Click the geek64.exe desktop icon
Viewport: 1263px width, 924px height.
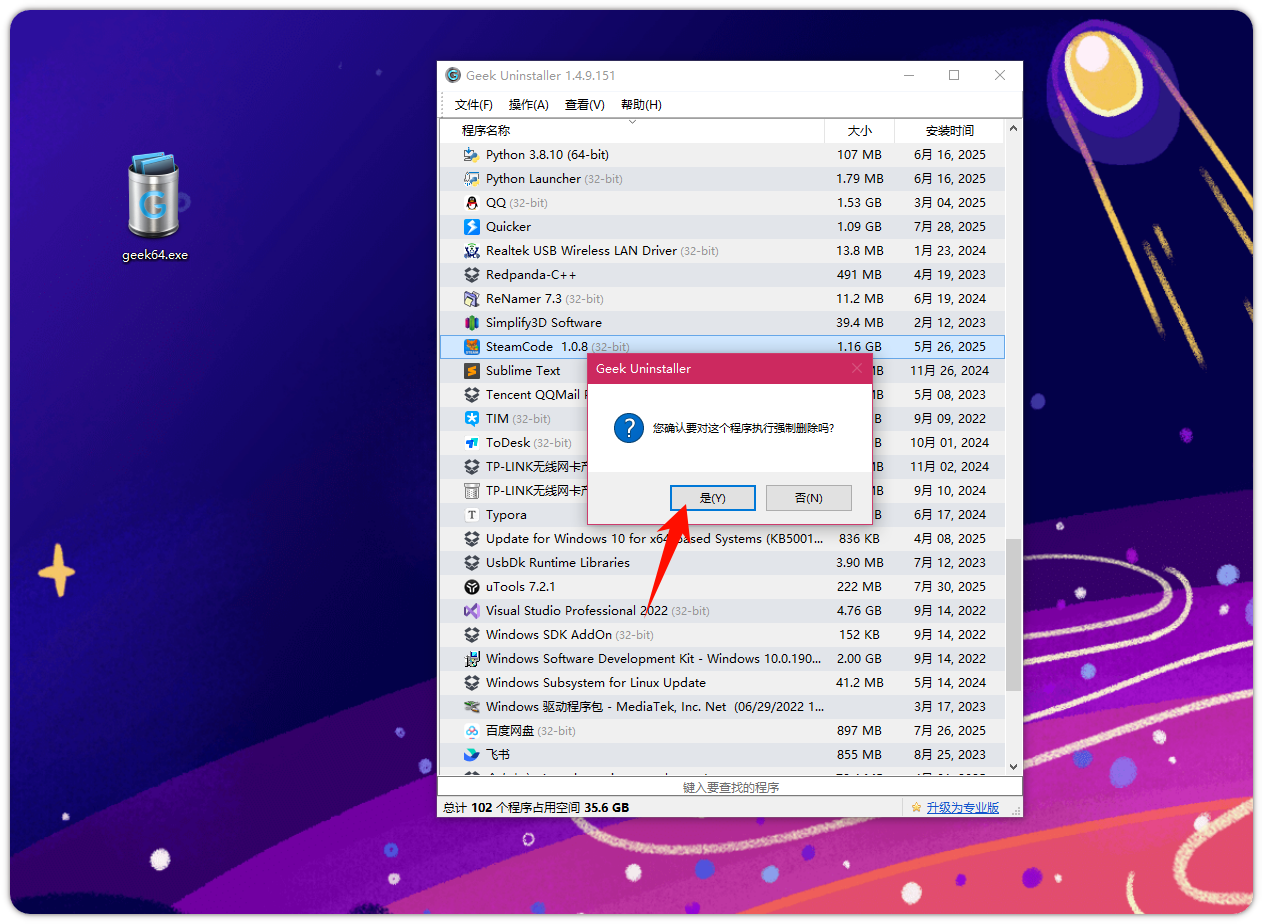[153, 207]
